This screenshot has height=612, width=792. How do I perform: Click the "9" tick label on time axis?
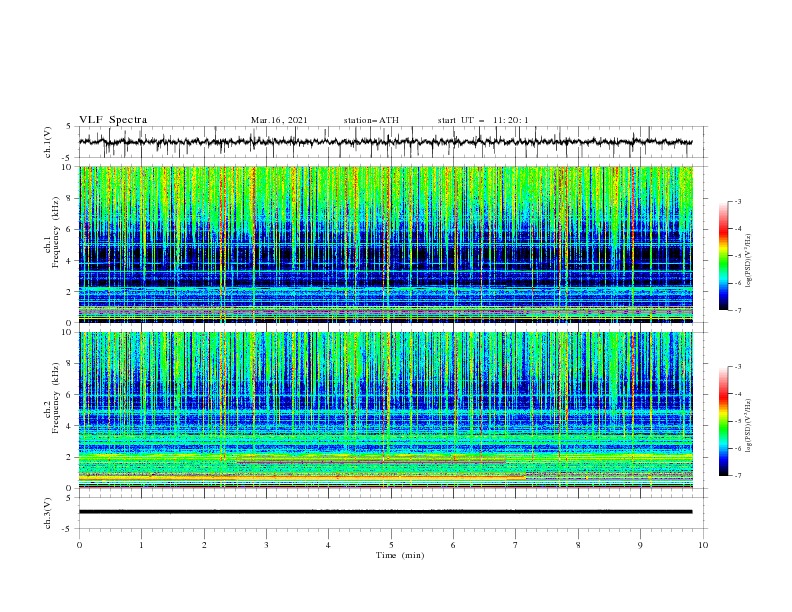pyautogui.click(x=640, y=545)
